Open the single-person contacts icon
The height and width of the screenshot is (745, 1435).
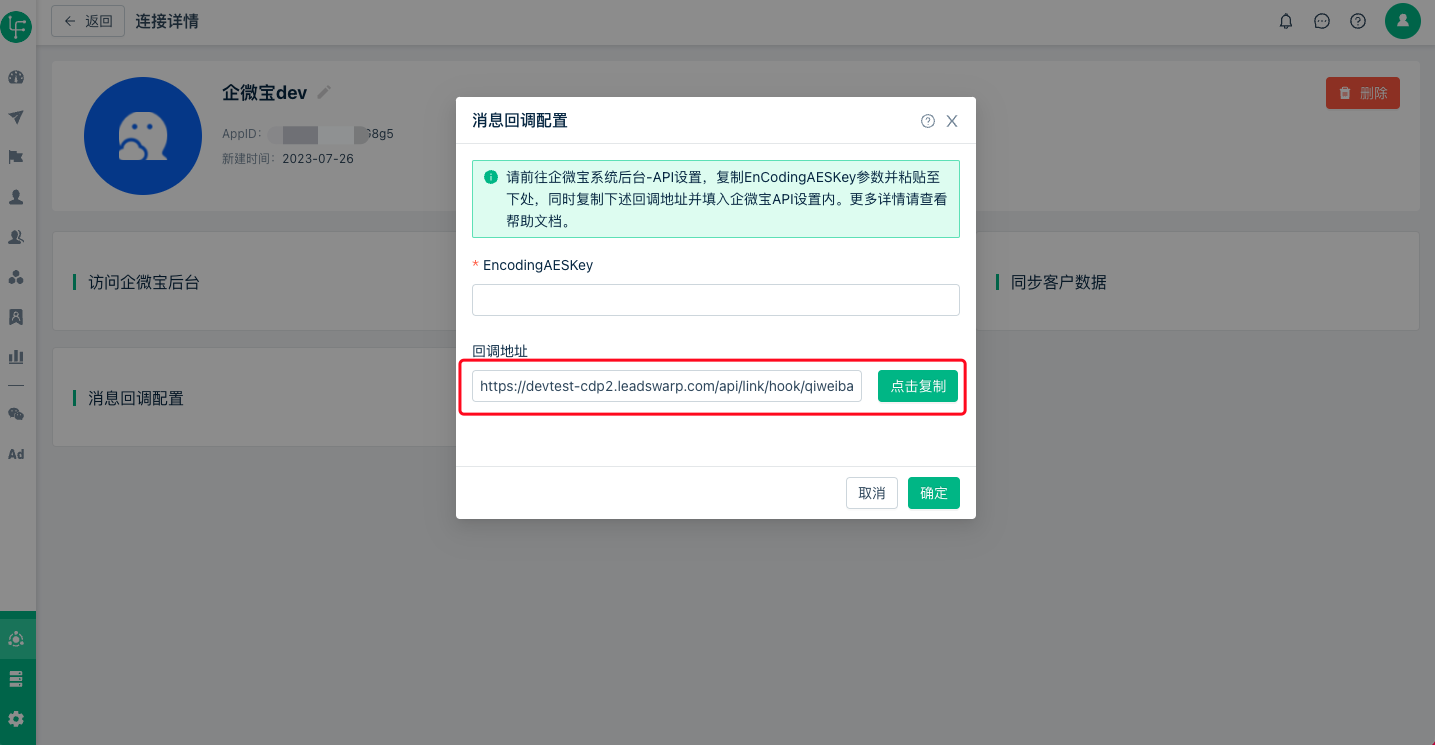click(16, 197)
